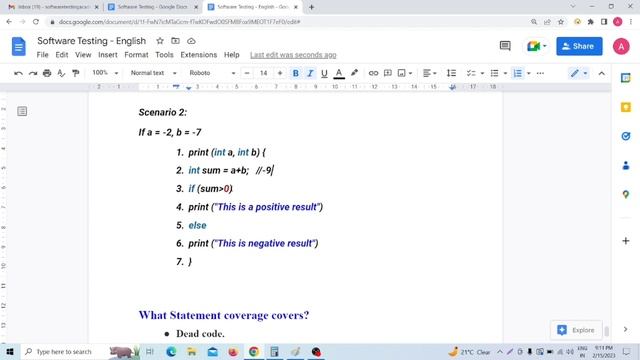Move document using folder icon
Image resolution: width=640 pixels, height=360 pixels.
pos(176,41)
